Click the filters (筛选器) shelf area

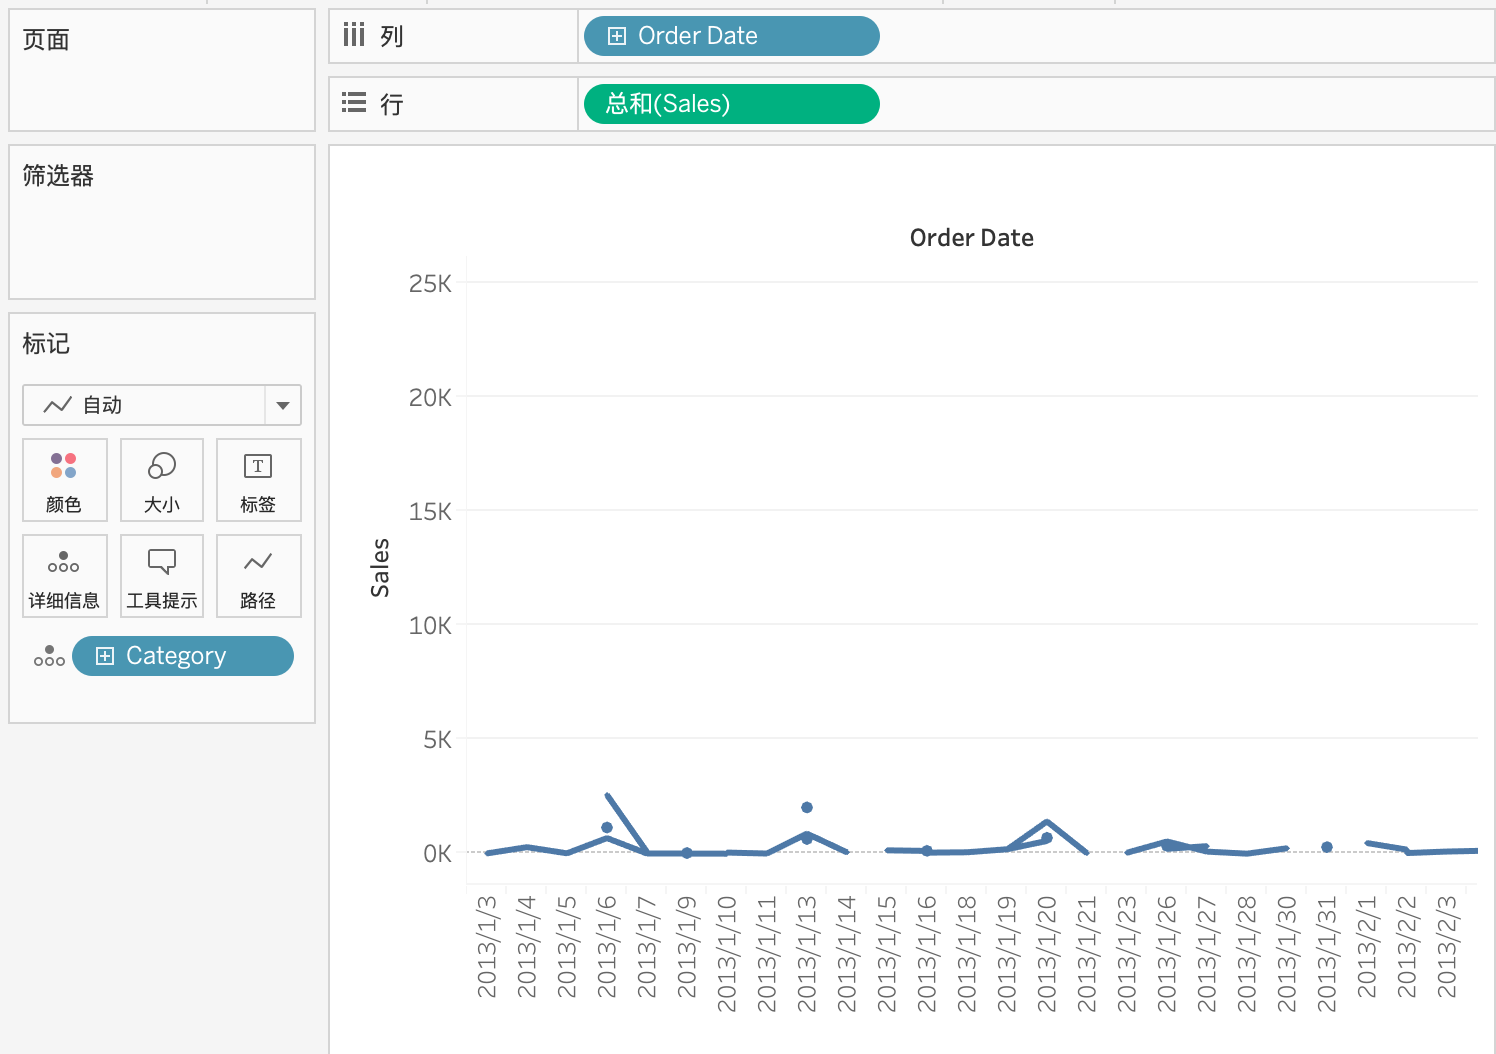point(162,222)
